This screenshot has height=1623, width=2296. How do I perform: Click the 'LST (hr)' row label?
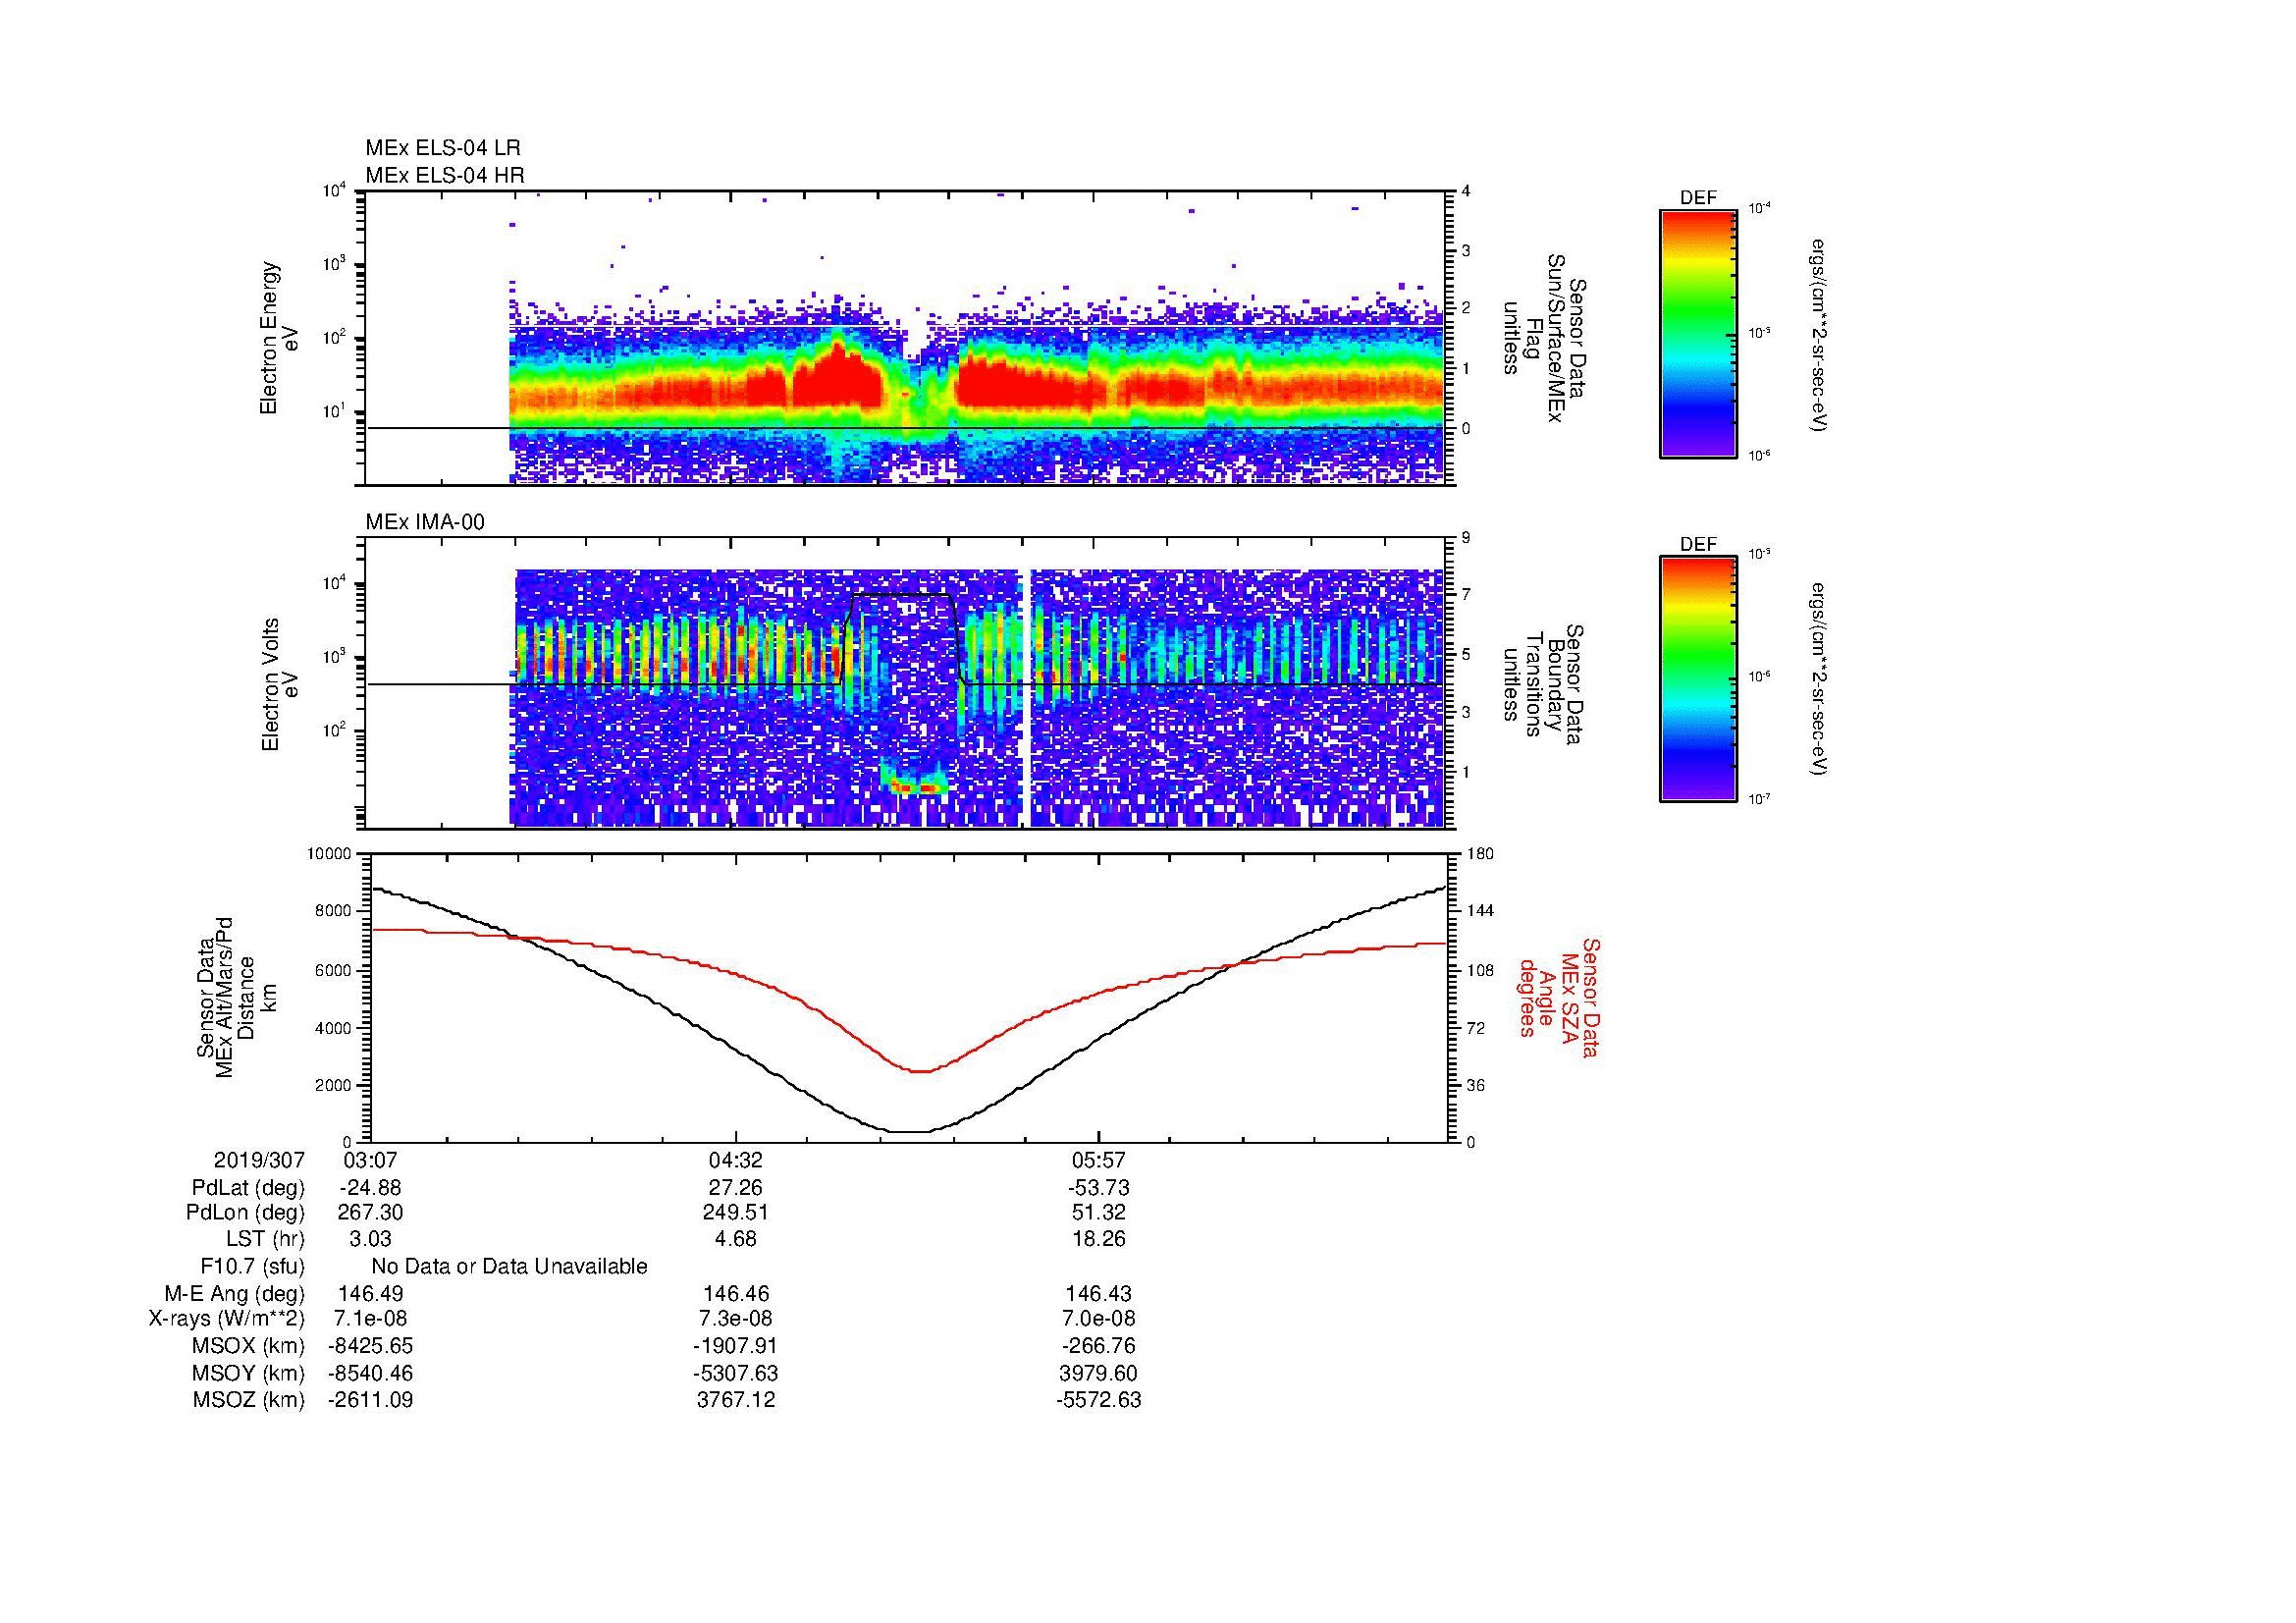[265, 1239]
